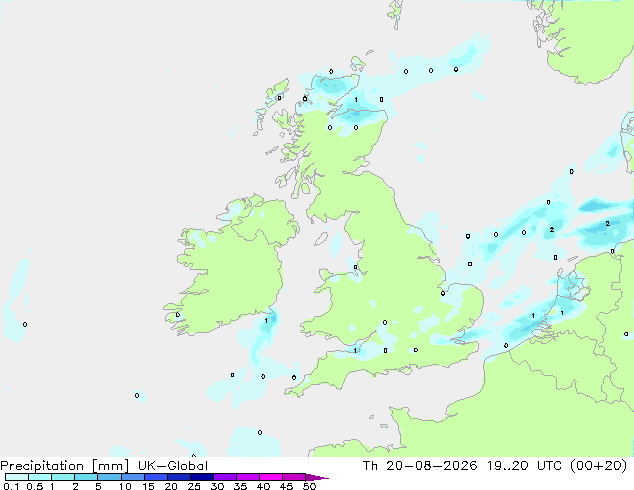Click the 40–45 mm magenta legend swatch
The width and height of the screenshot is (634, 490).
(271, 477)
